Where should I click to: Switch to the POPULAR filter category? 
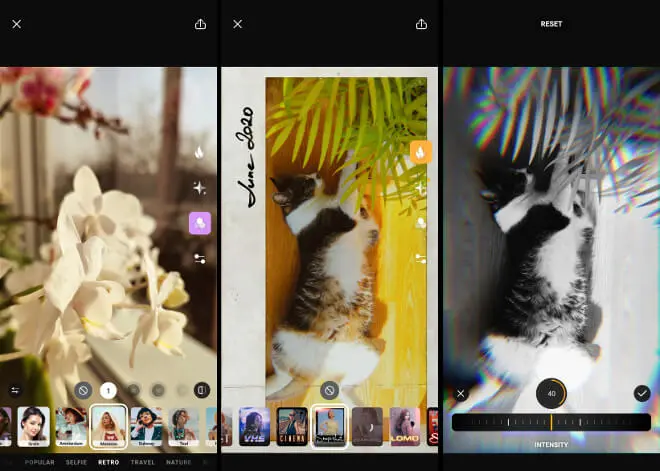40,462
